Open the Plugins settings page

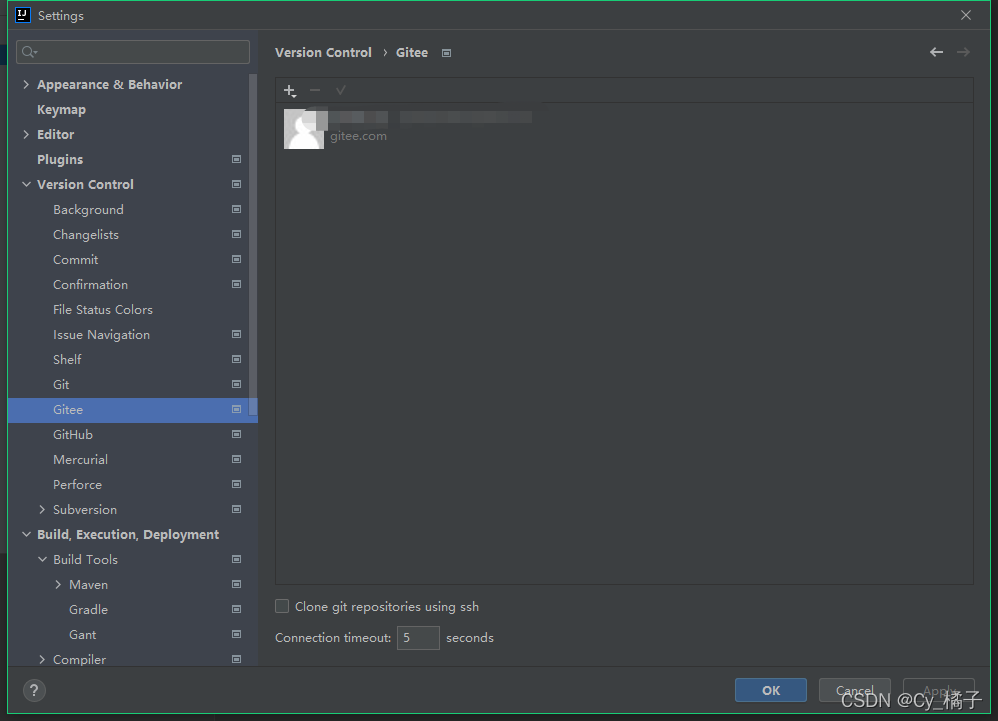60,160
